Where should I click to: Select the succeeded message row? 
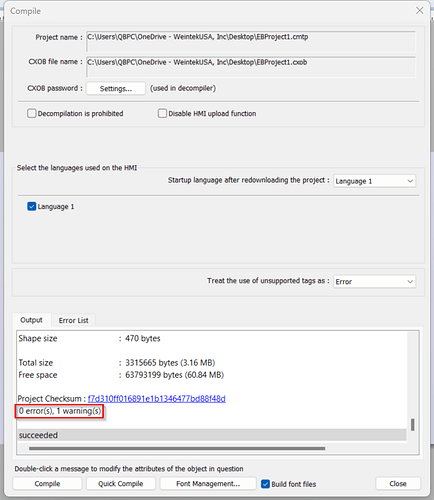[212, 435]
